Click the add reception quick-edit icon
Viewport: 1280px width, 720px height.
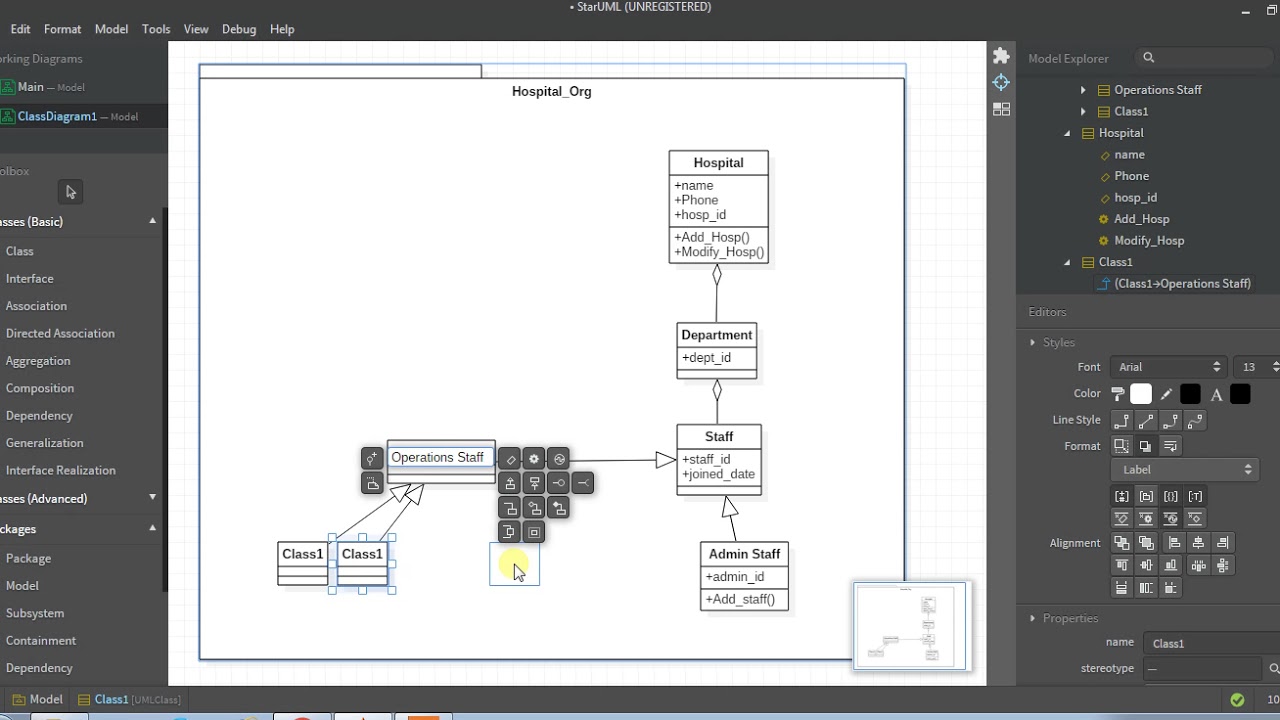pos(559,459)
